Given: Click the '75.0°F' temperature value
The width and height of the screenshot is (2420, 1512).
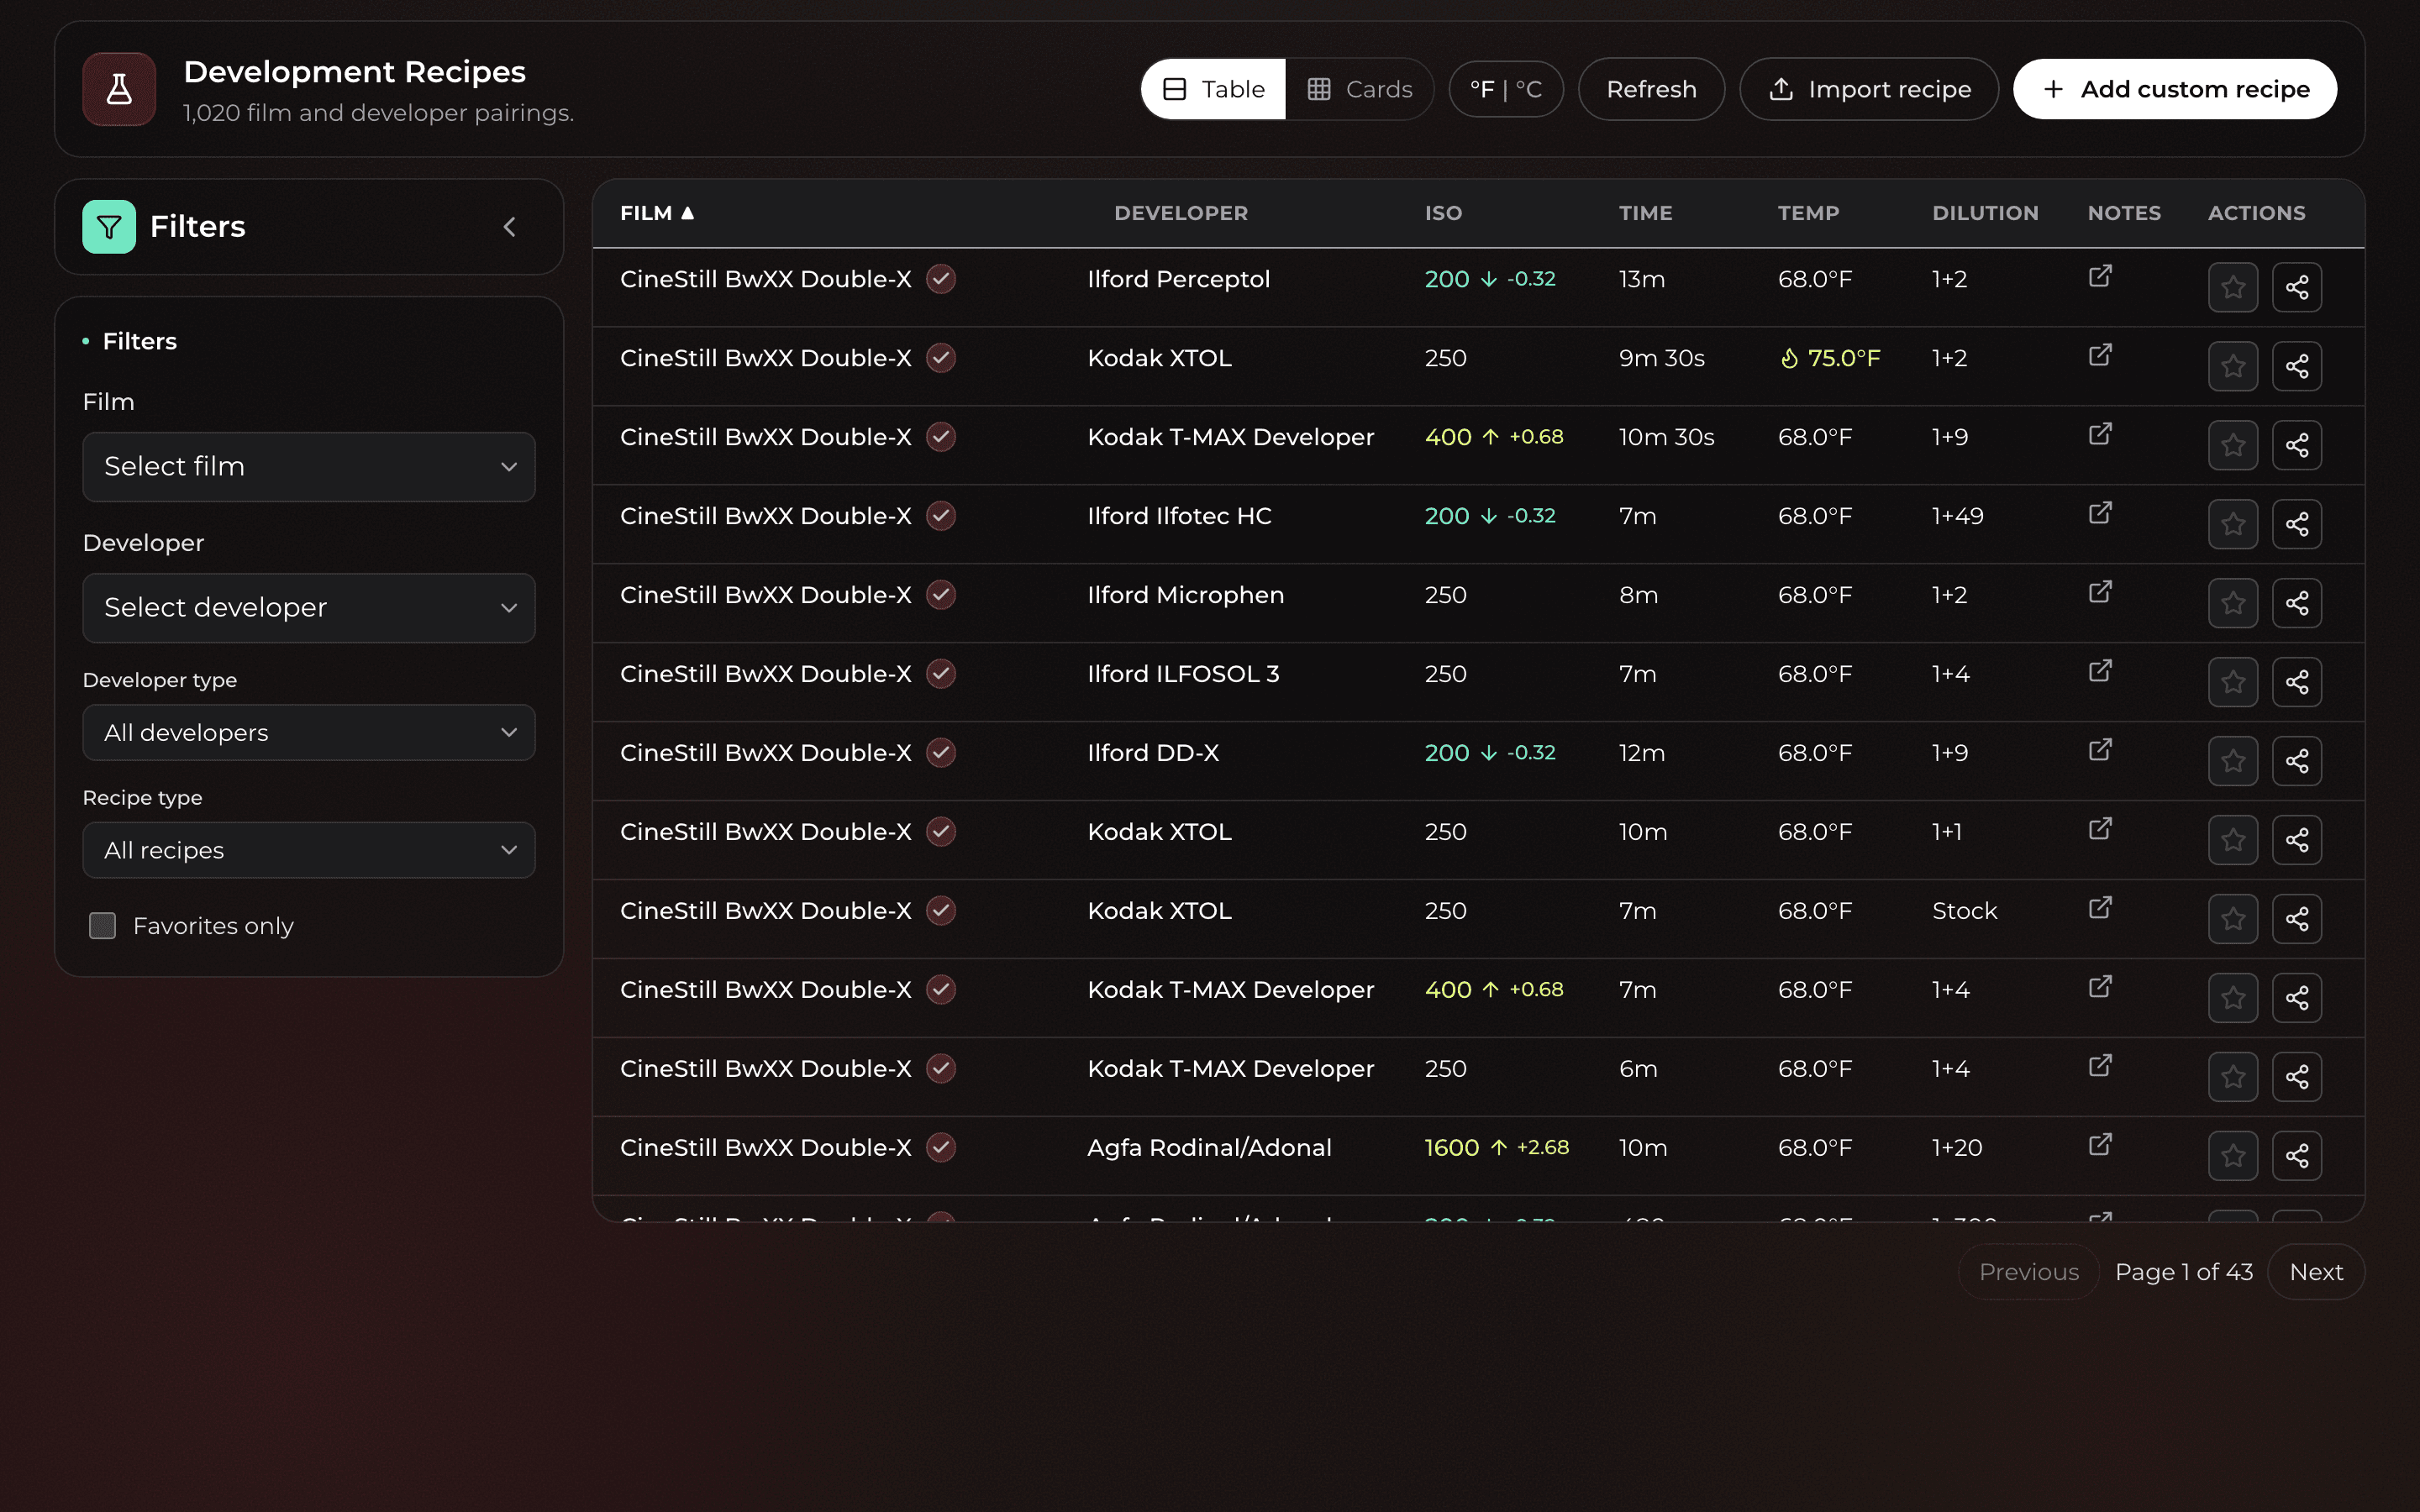Looking at the screenshot, I should coord(1843,358).
